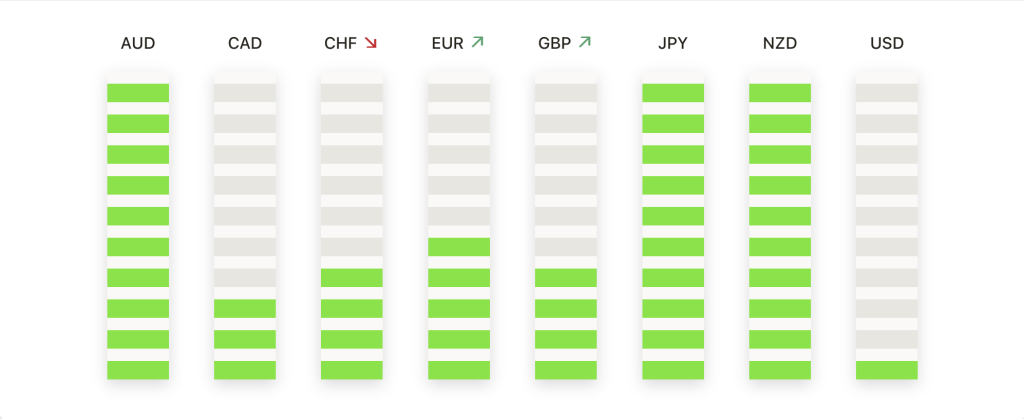Viewport: 1024px width, 419px height.
Task: Click the bottom green segment of NZD bar
Action: coord(780,370)
